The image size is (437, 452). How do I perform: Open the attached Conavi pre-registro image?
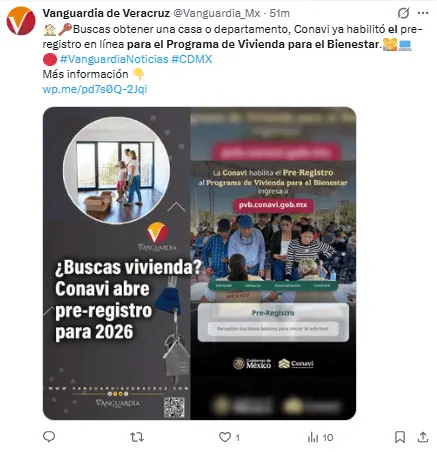(199, 263)
